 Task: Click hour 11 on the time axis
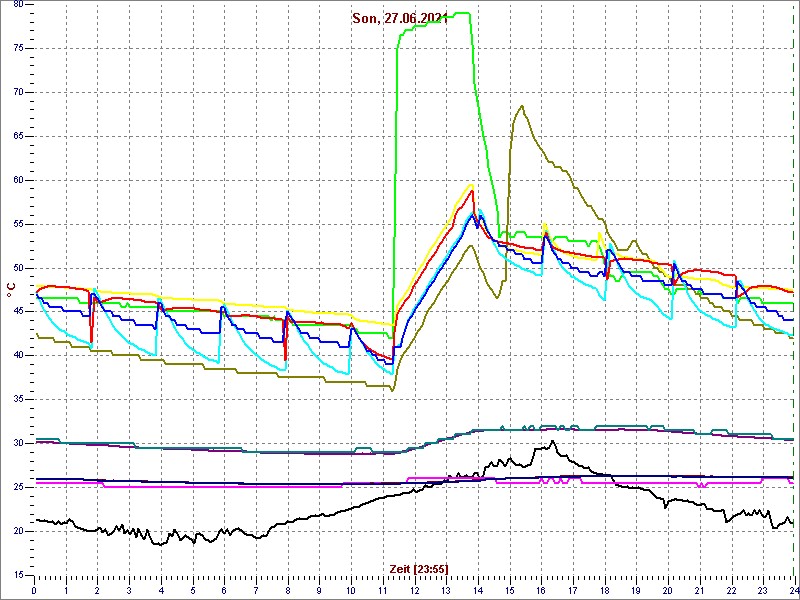click(382, 590)
